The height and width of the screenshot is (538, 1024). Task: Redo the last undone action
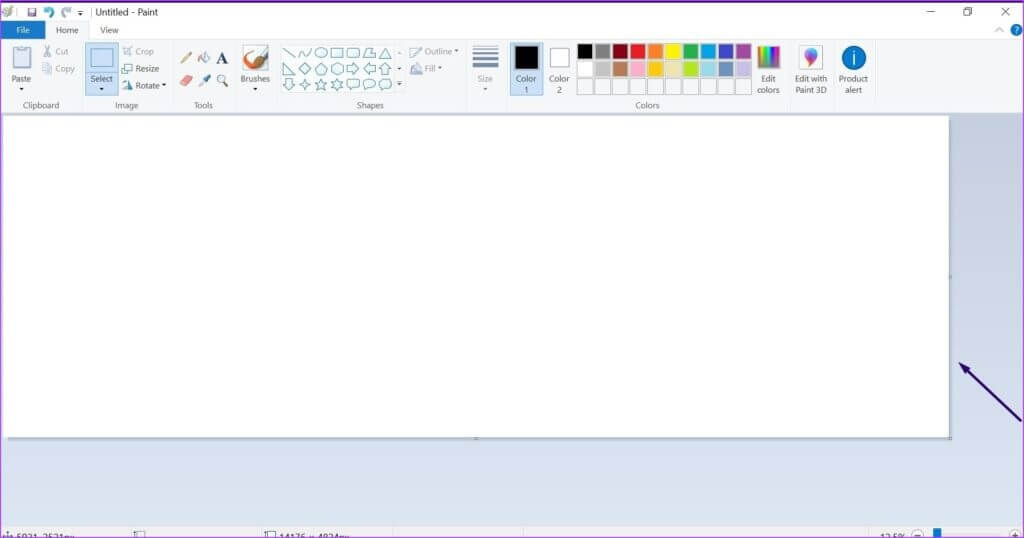click(x=66, y=12)
